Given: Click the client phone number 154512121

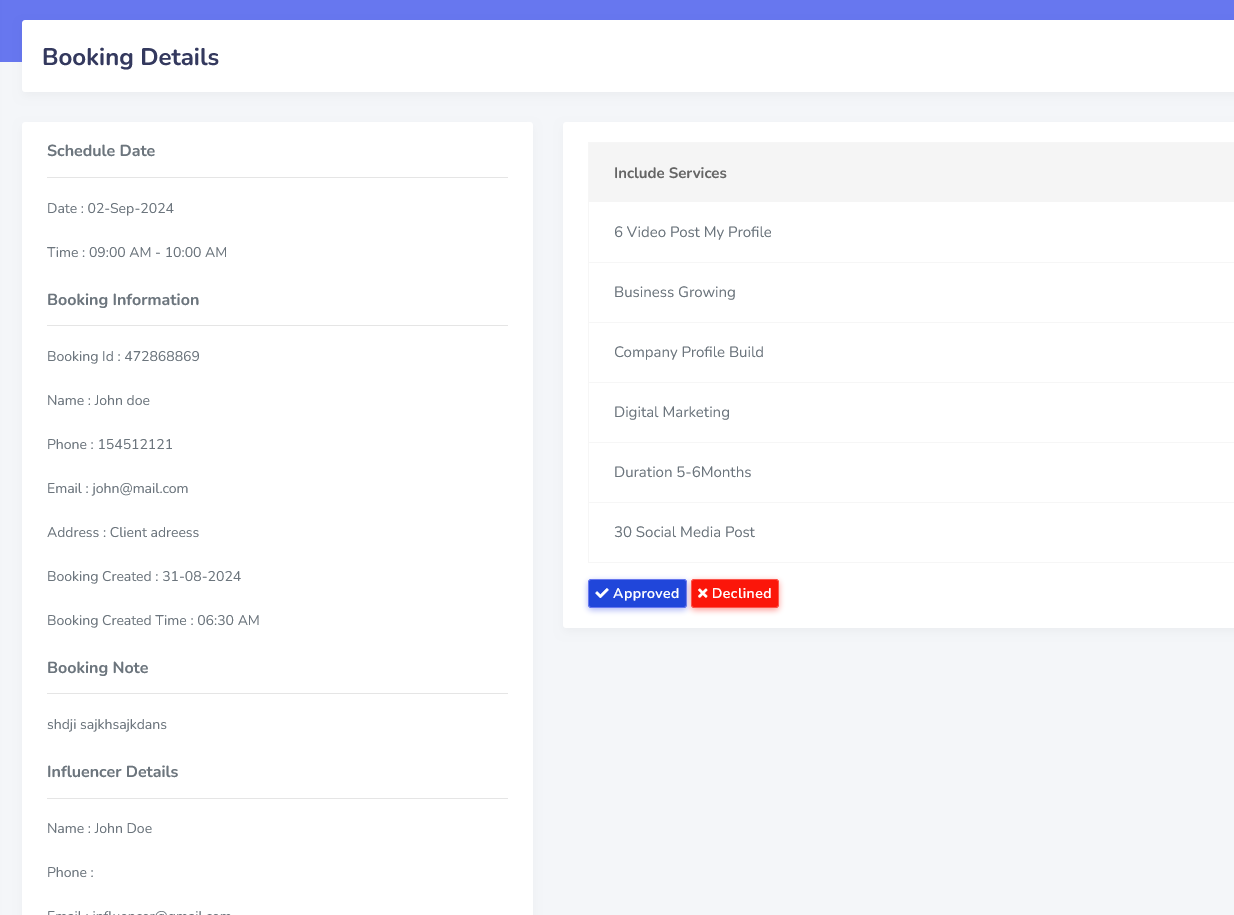Looking at the screenshot, I should click(135, 445).
